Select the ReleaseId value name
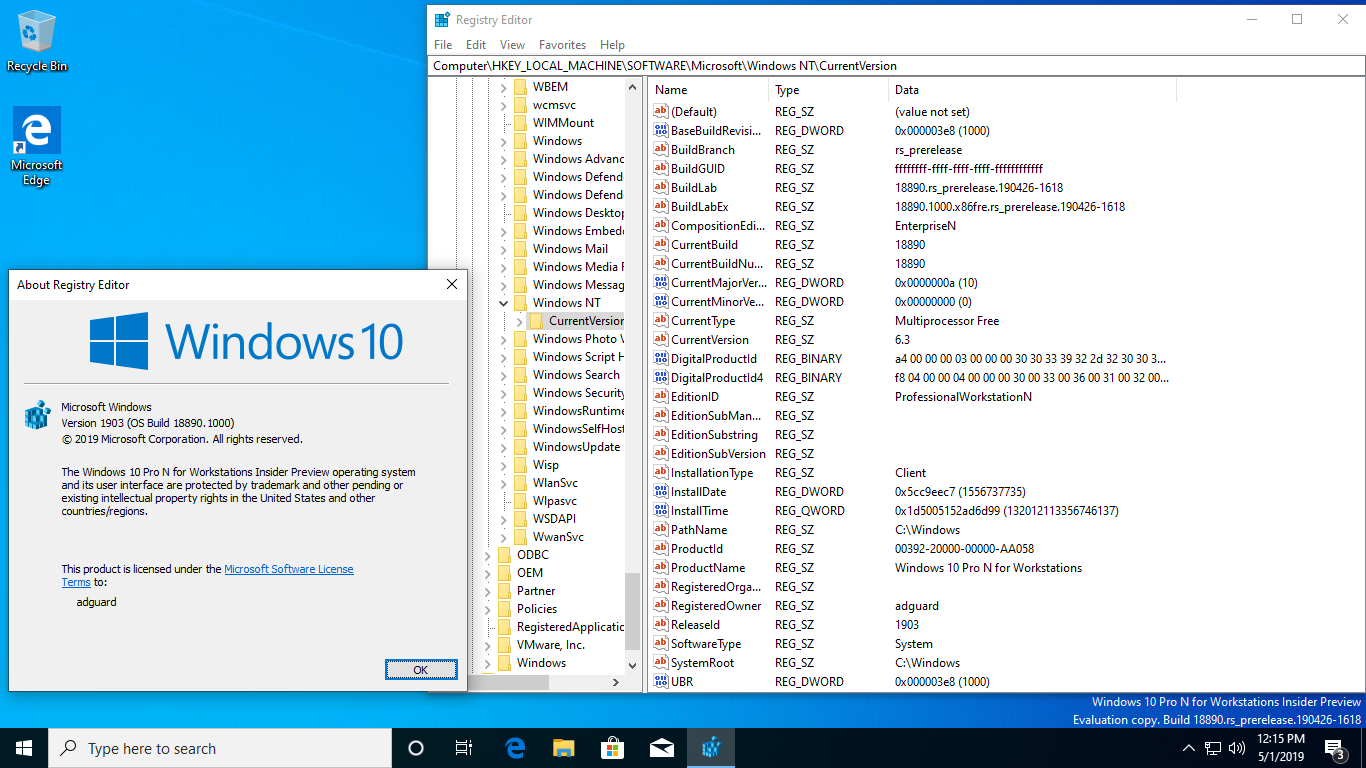The width and height of the screenshot is (1366, 768). [x=695, y=625]
